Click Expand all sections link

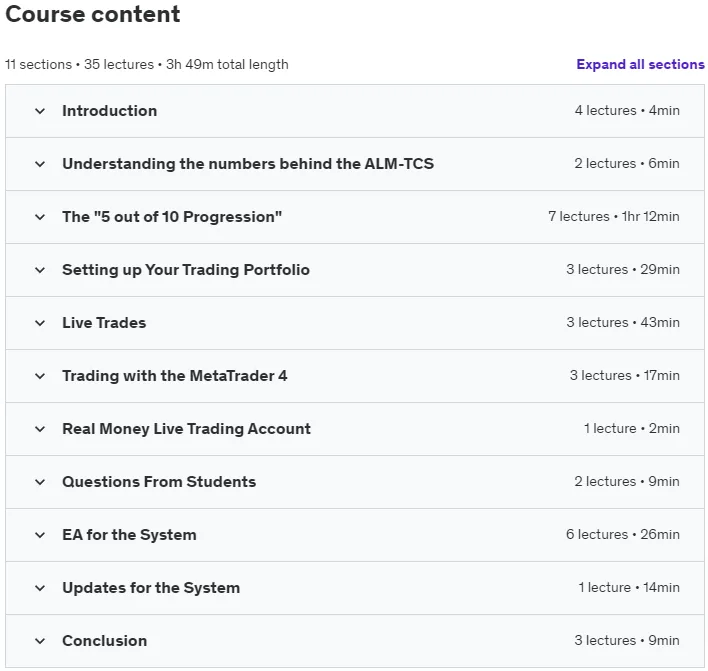click(640, 65)
